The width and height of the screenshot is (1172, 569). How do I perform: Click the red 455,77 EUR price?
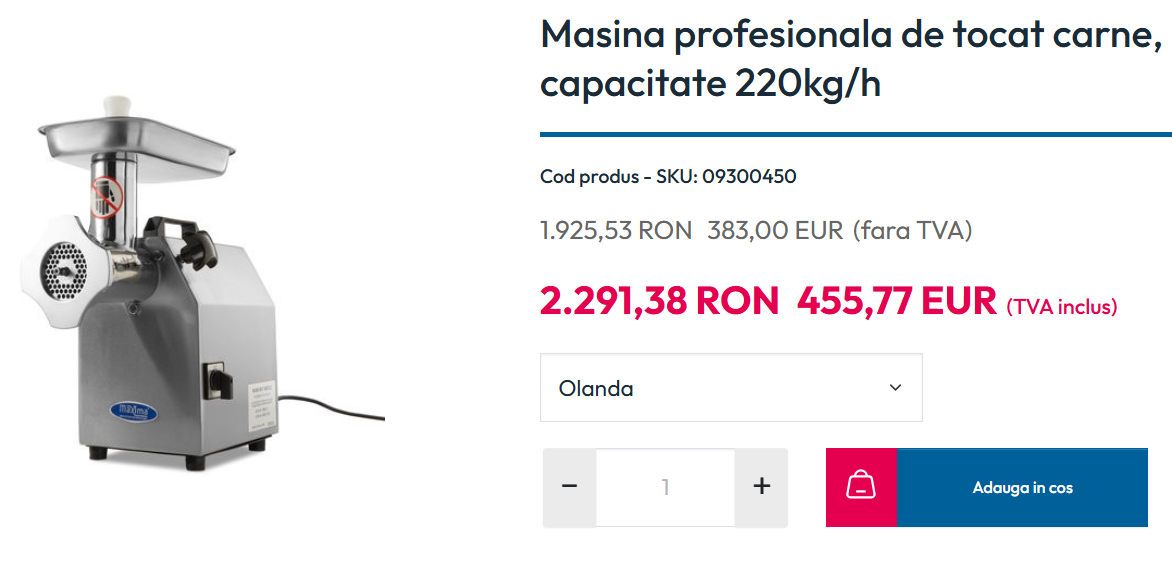coord(897,301)
